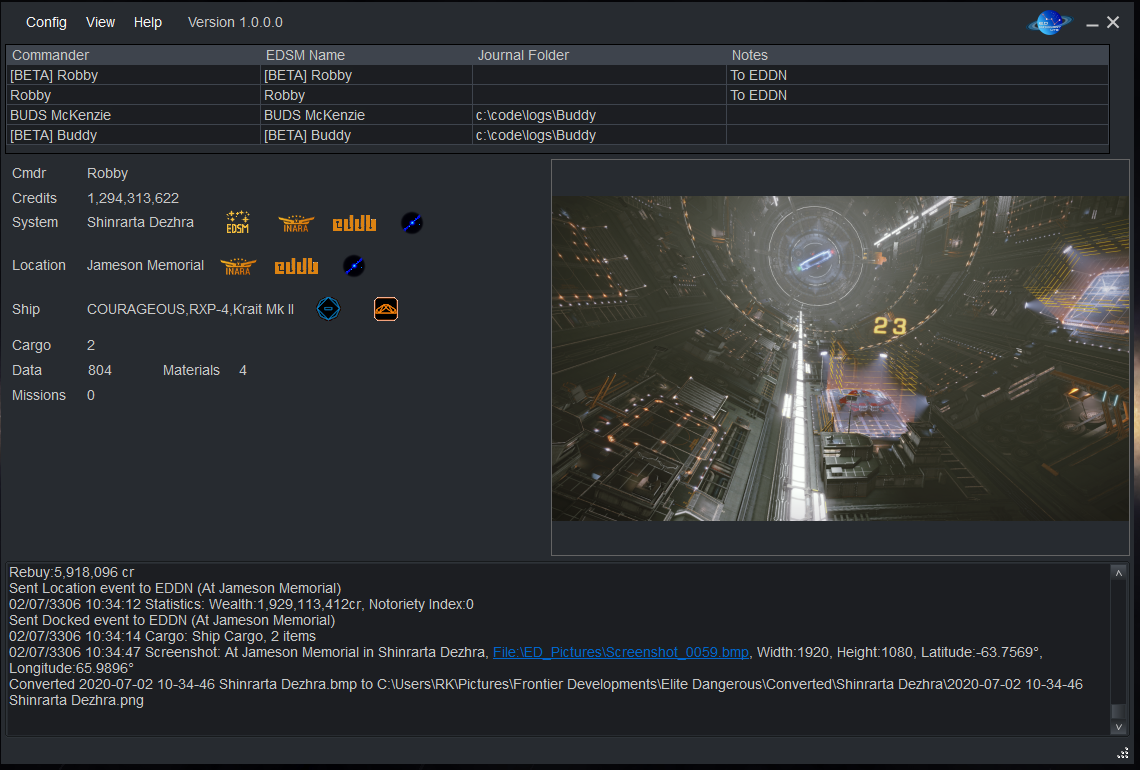This screenshot has height=770, width=1140.
Task: Sort by the Commander column header
Action: [133, 55]
